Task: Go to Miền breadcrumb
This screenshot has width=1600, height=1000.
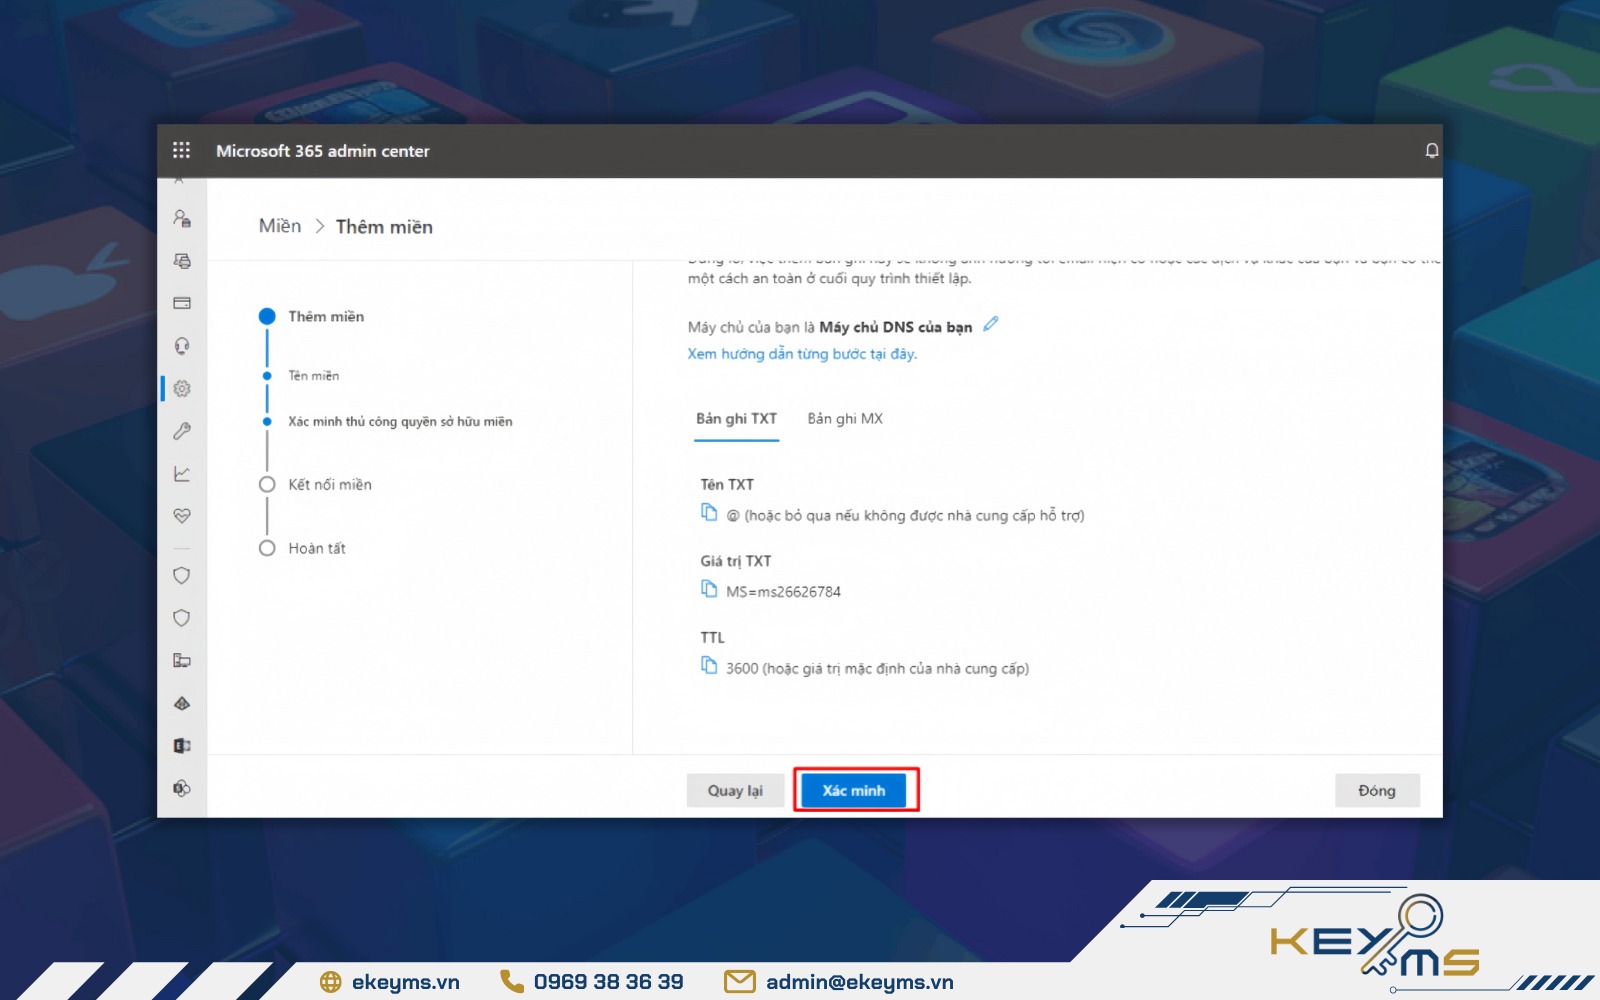Action: pos(280,226)
